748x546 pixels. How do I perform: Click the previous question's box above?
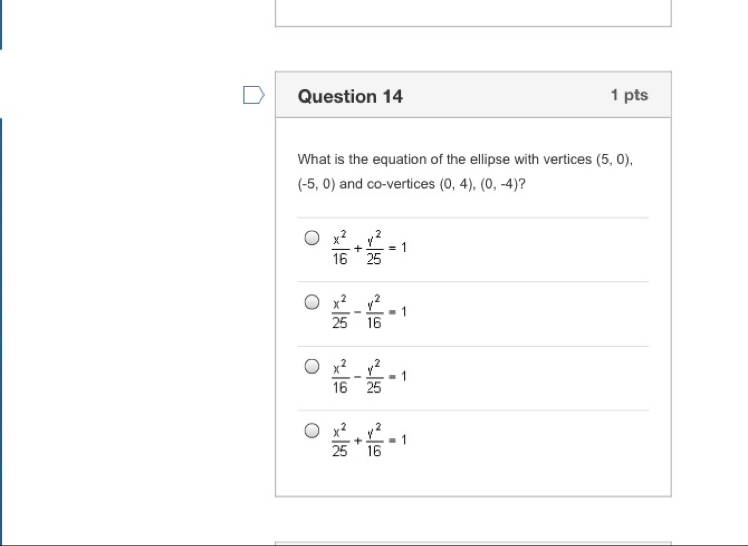(473, 13)
